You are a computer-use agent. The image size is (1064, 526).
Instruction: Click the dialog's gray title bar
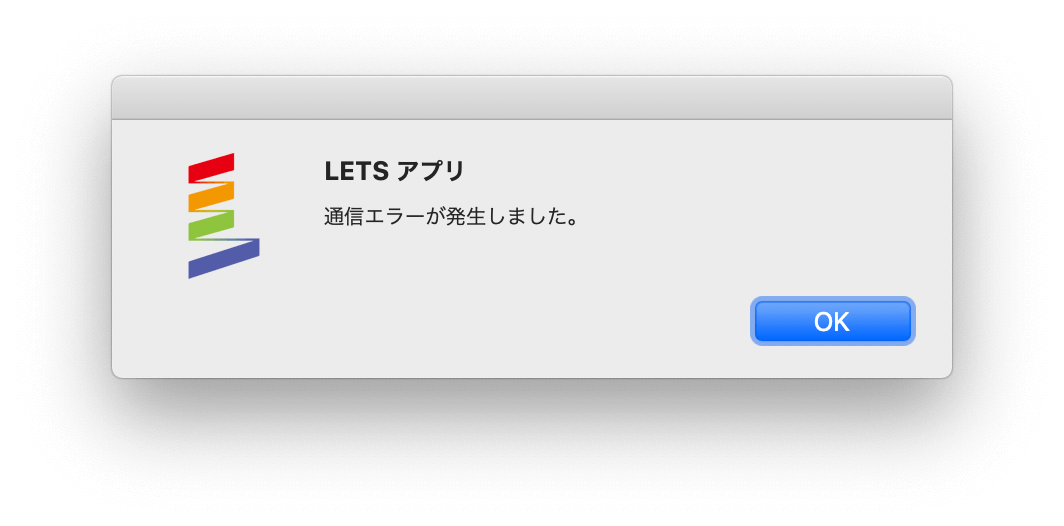click(x=532, y=98)
